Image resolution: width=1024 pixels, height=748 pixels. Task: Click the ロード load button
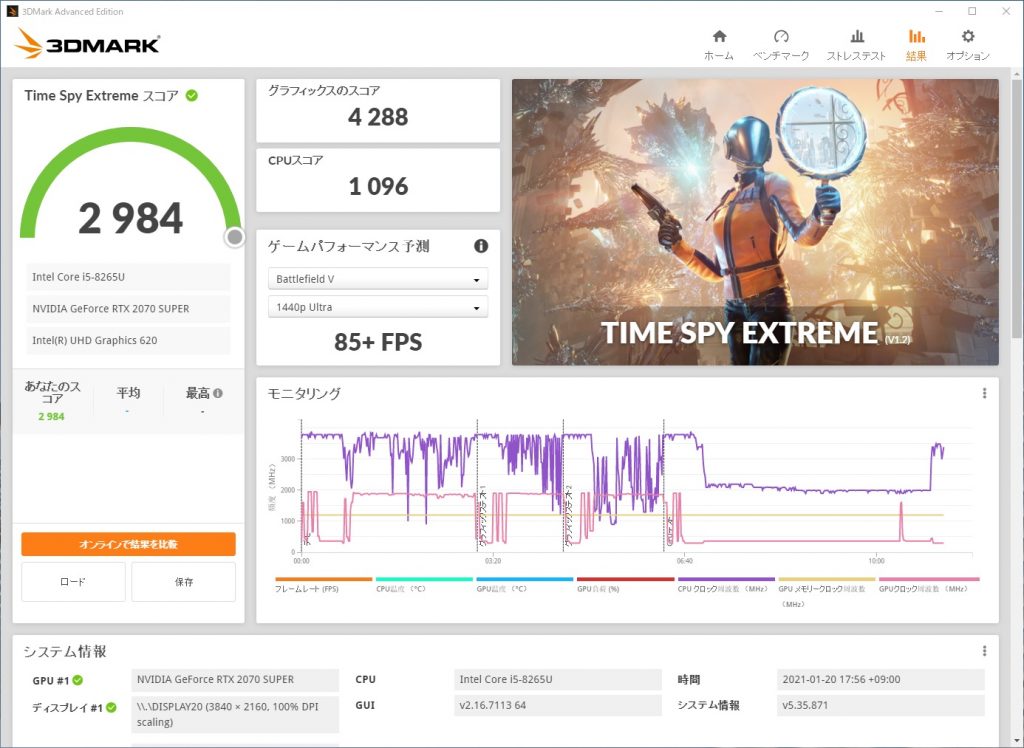73,581
